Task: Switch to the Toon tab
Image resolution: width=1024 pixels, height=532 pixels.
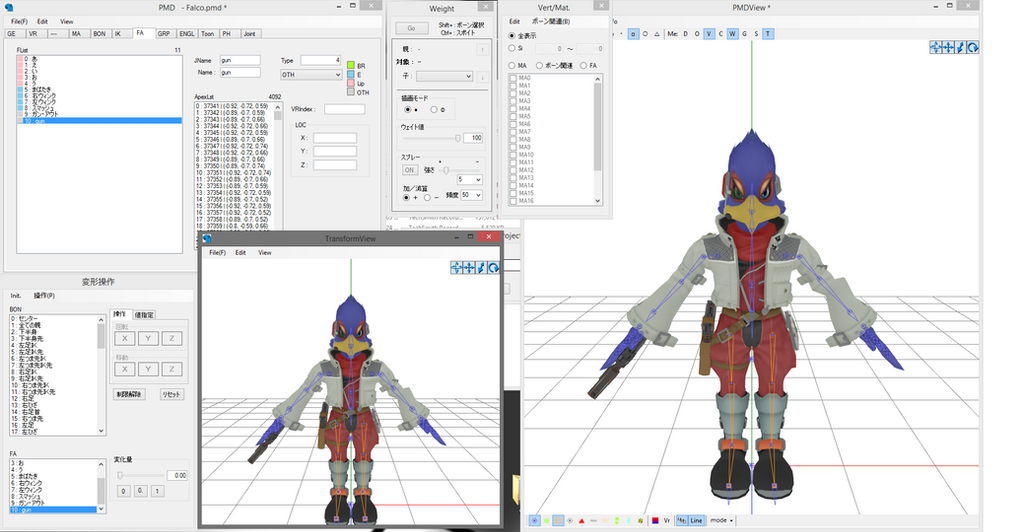Action: click(208, 34)
